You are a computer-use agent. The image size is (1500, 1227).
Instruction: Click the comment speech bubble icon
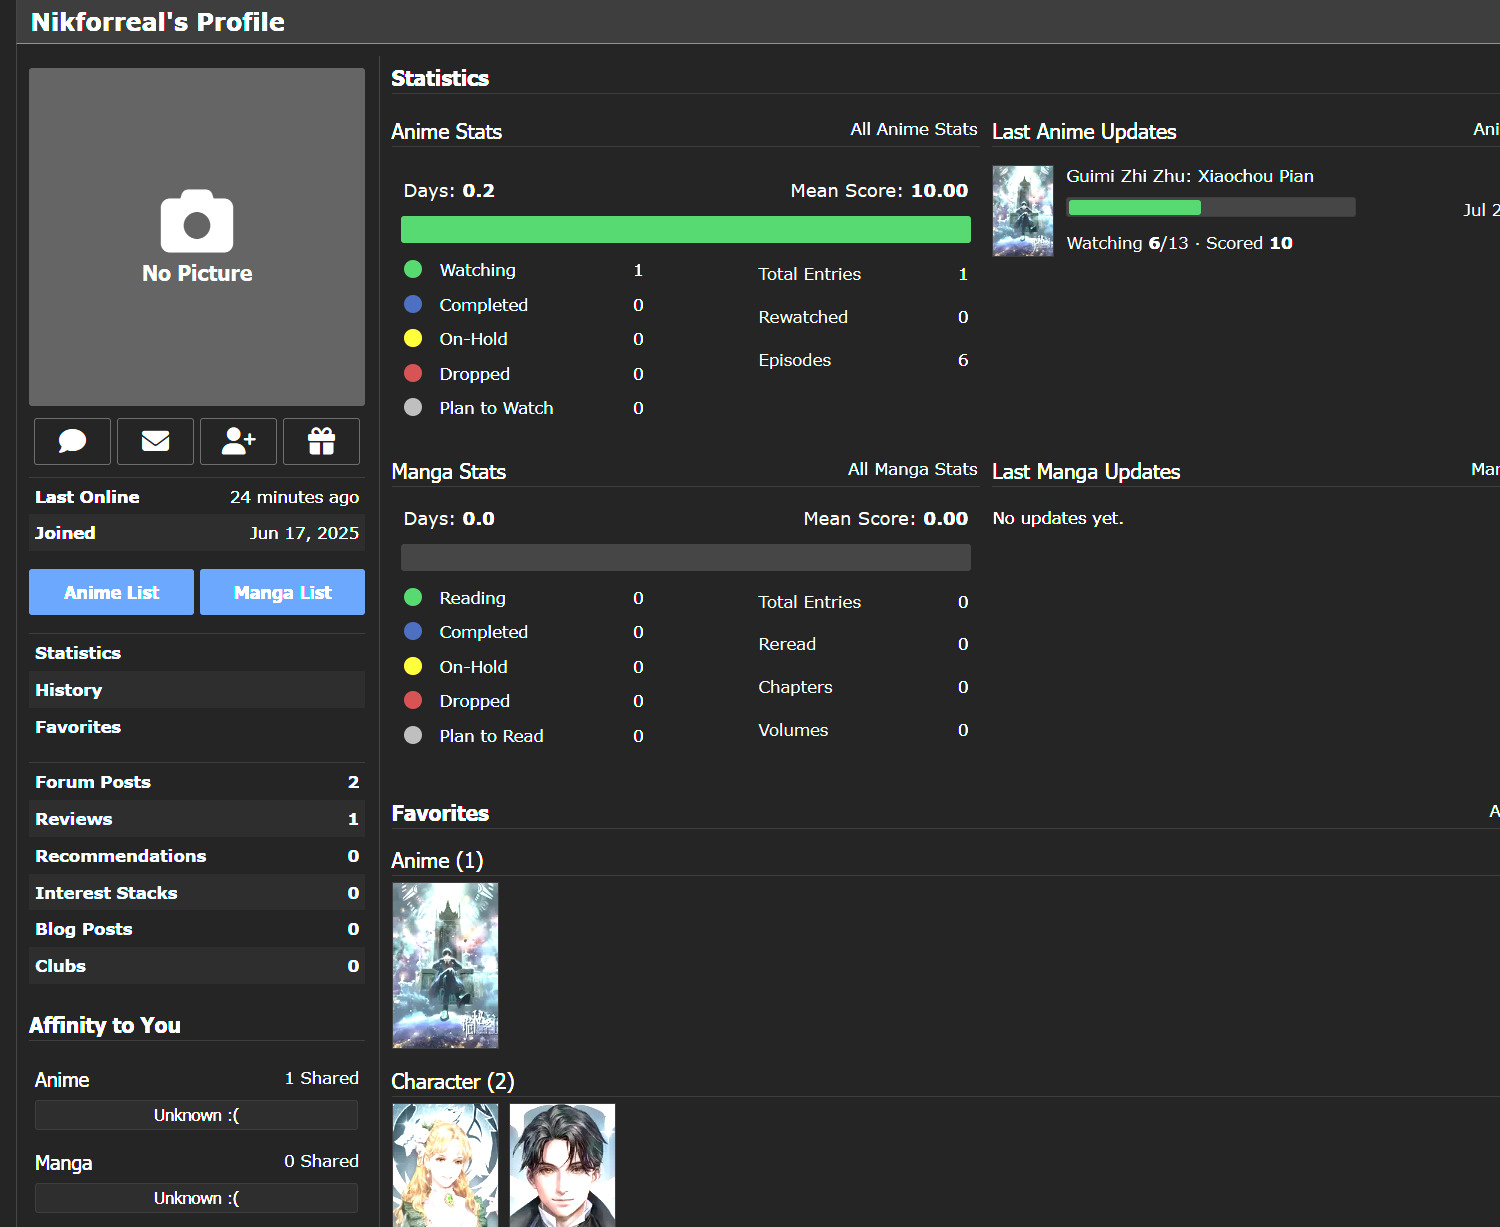pos(72,441)
